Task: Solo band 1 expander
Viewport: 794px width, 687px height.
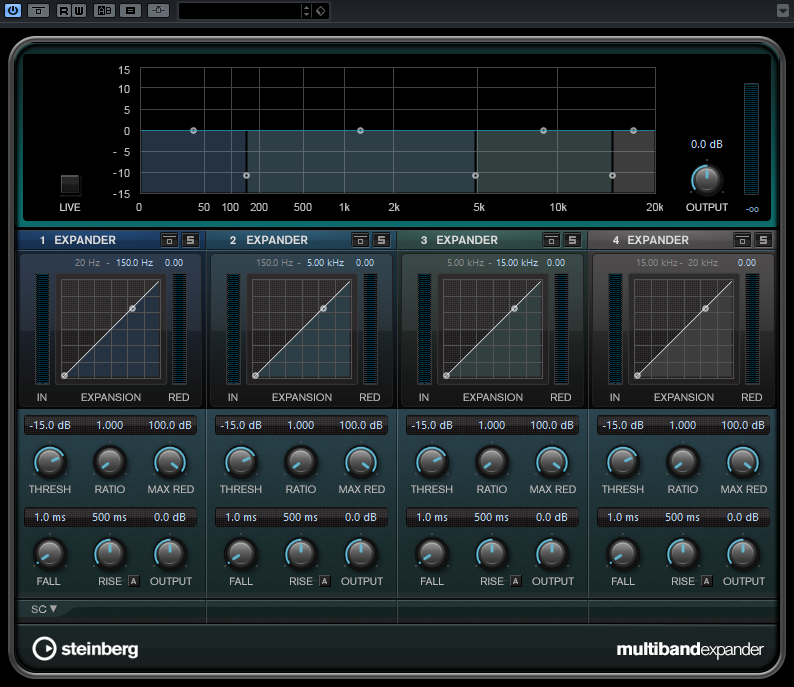Action: (x=190, y=240)
